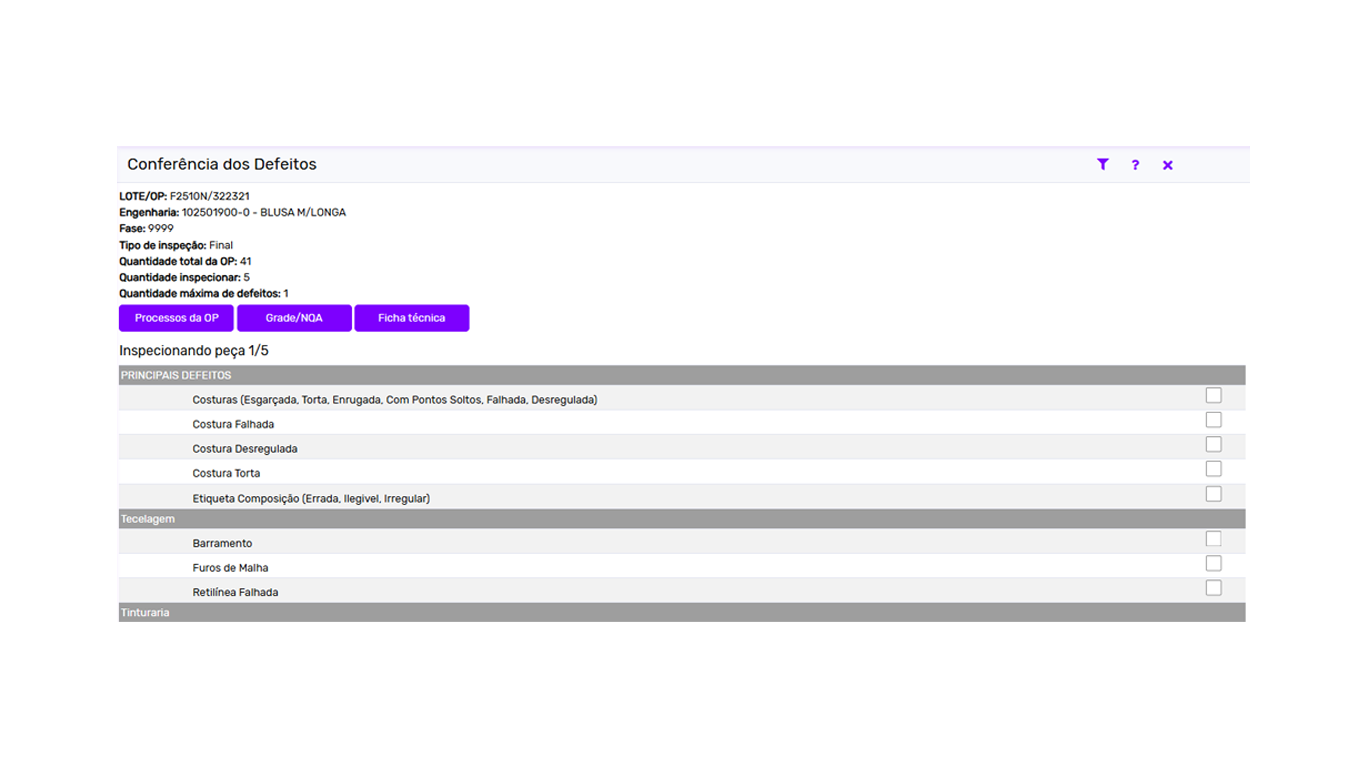
Task: Collapse the PRINCIPAIS DEFEITOS section header
Action: click(x=682, y=375)
